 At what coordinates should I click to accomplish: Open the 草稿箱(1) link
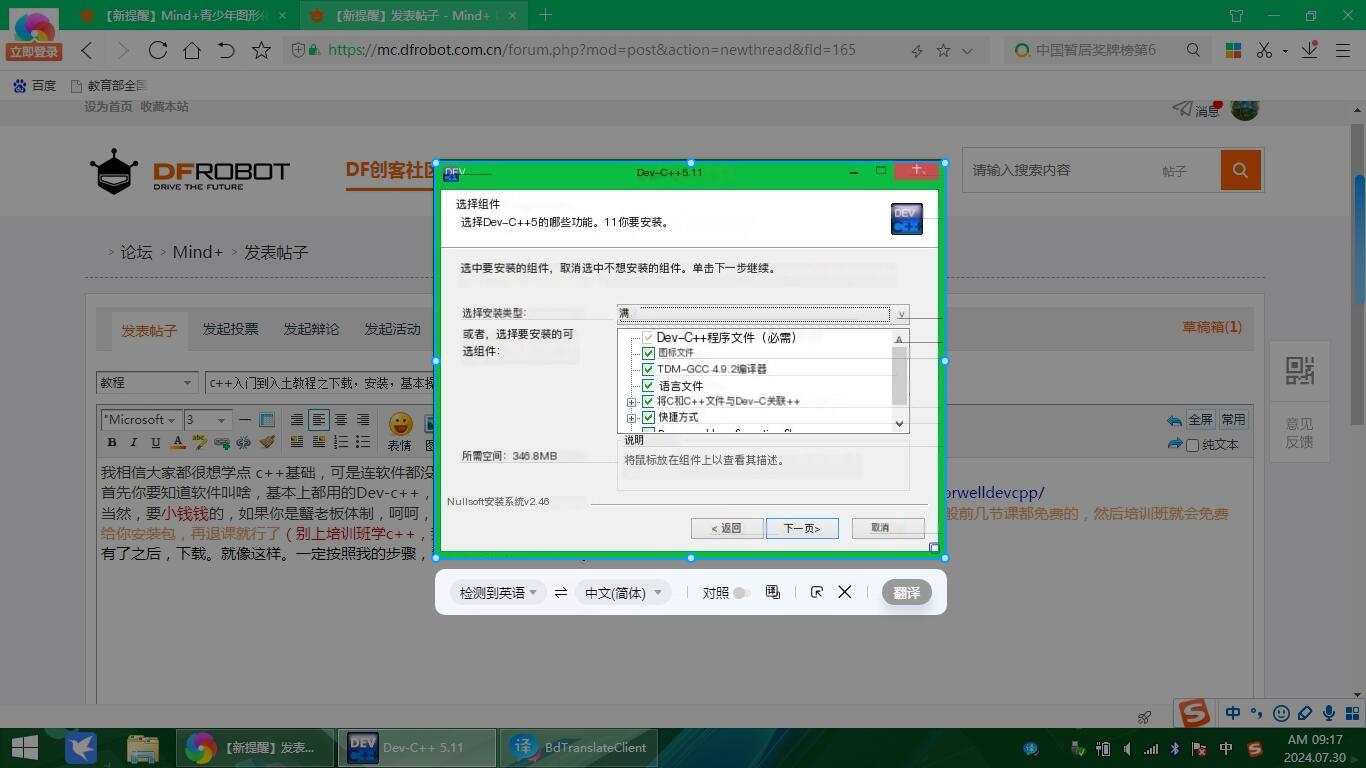[x=1212, y=327]
